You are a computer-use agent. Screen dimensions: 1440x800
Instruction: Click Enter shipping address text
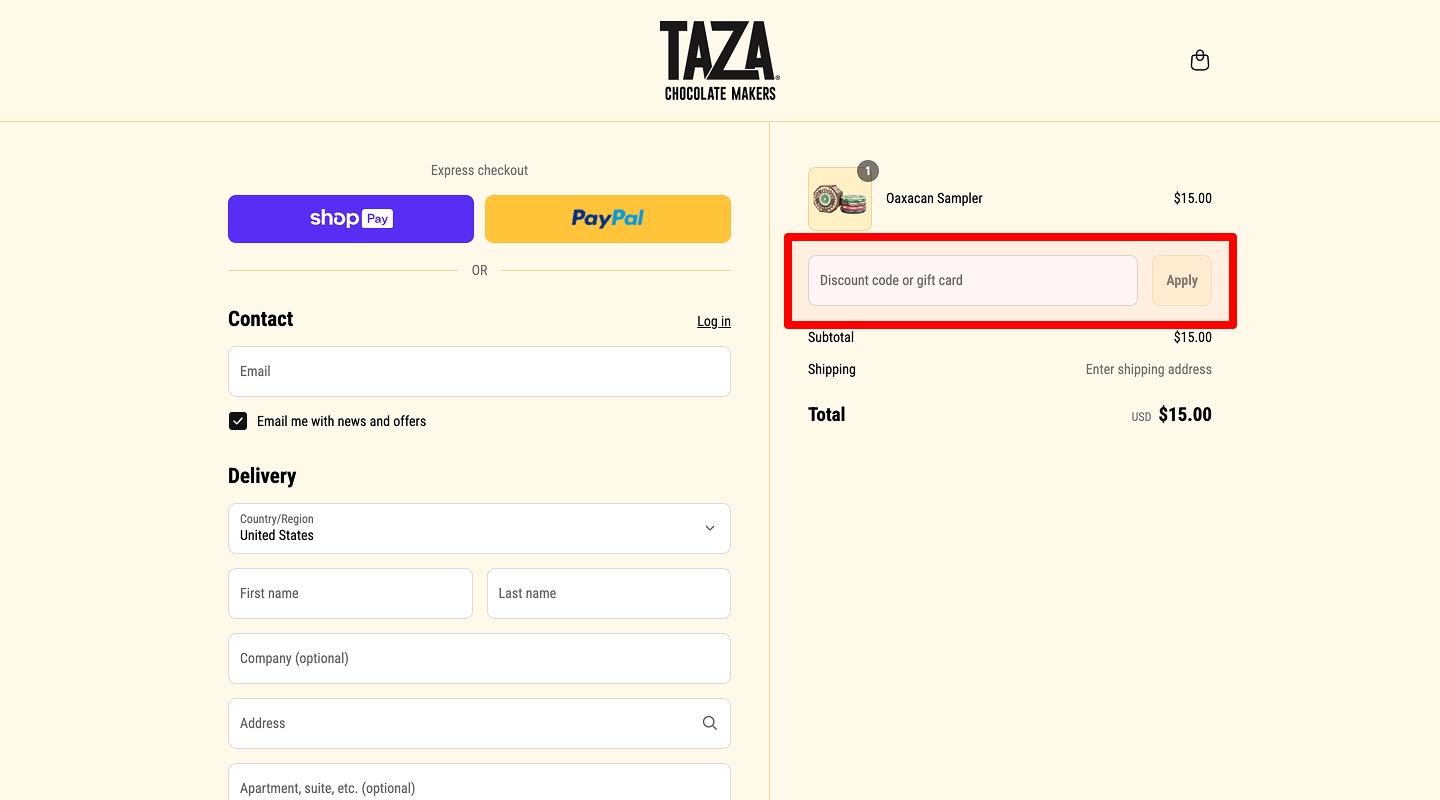[x=1147, y=369]
